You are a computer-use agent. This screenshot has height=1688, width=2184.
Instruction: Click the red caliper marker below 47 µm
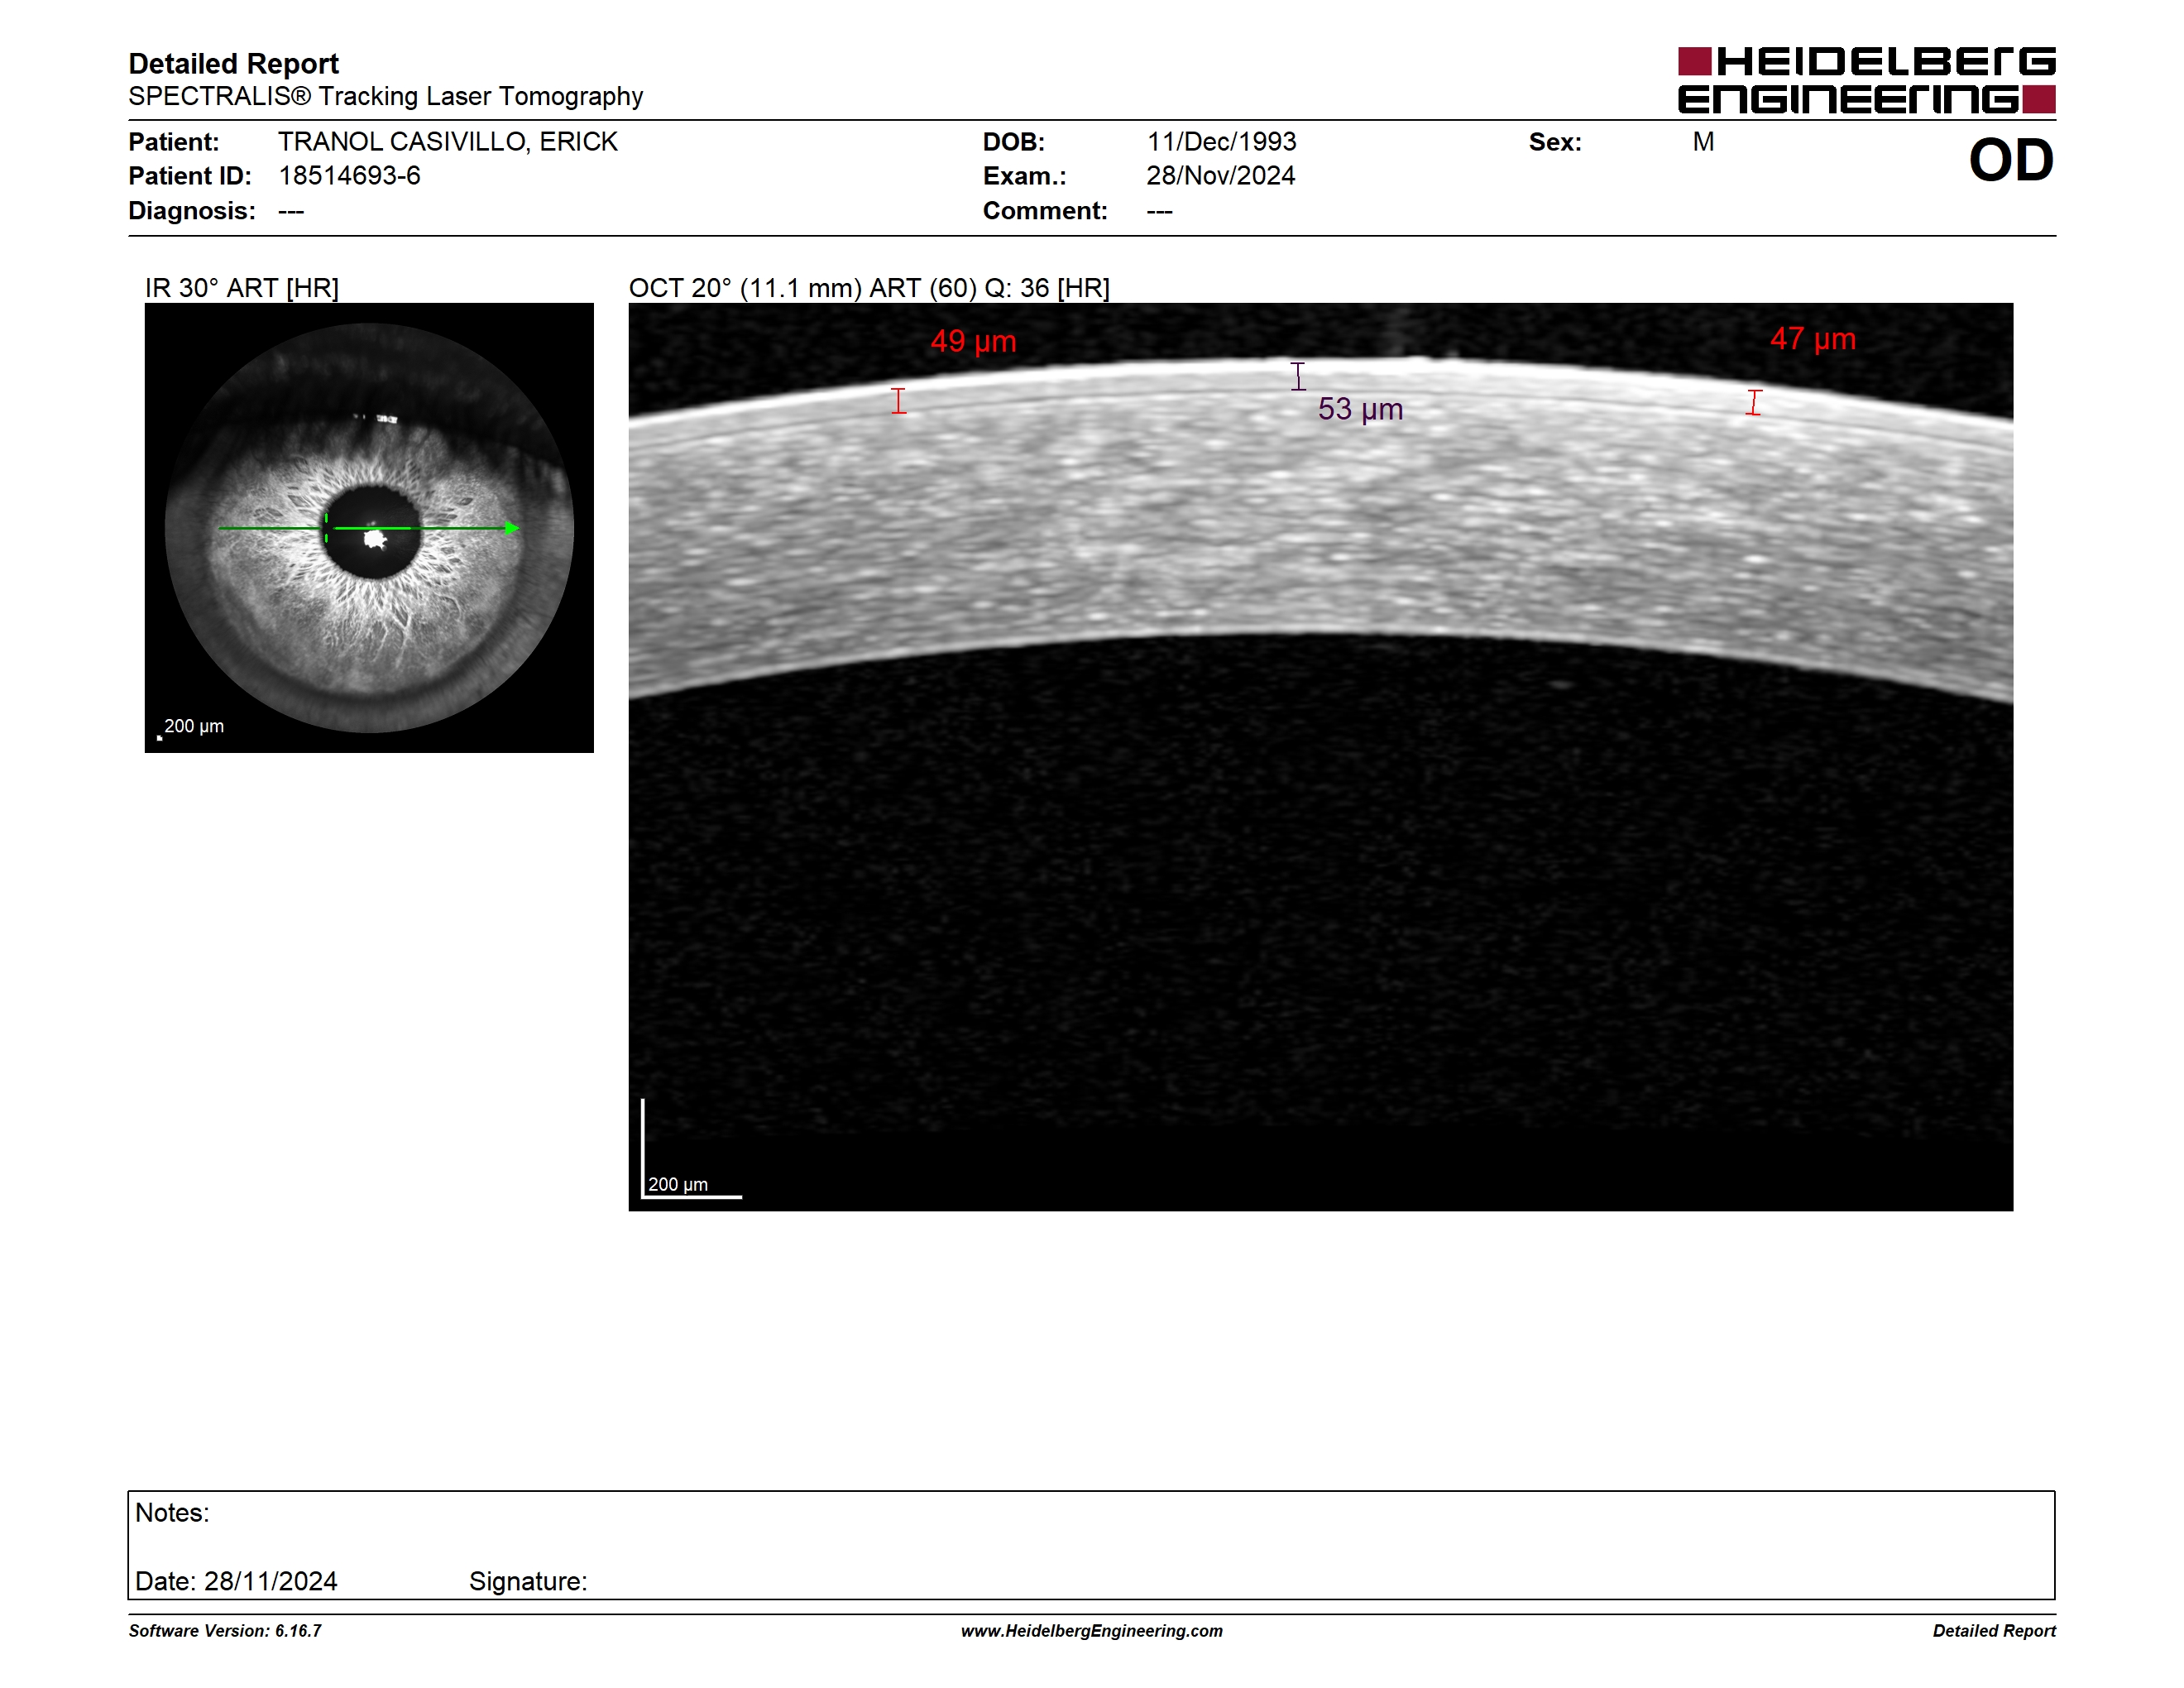point(1754,402)
